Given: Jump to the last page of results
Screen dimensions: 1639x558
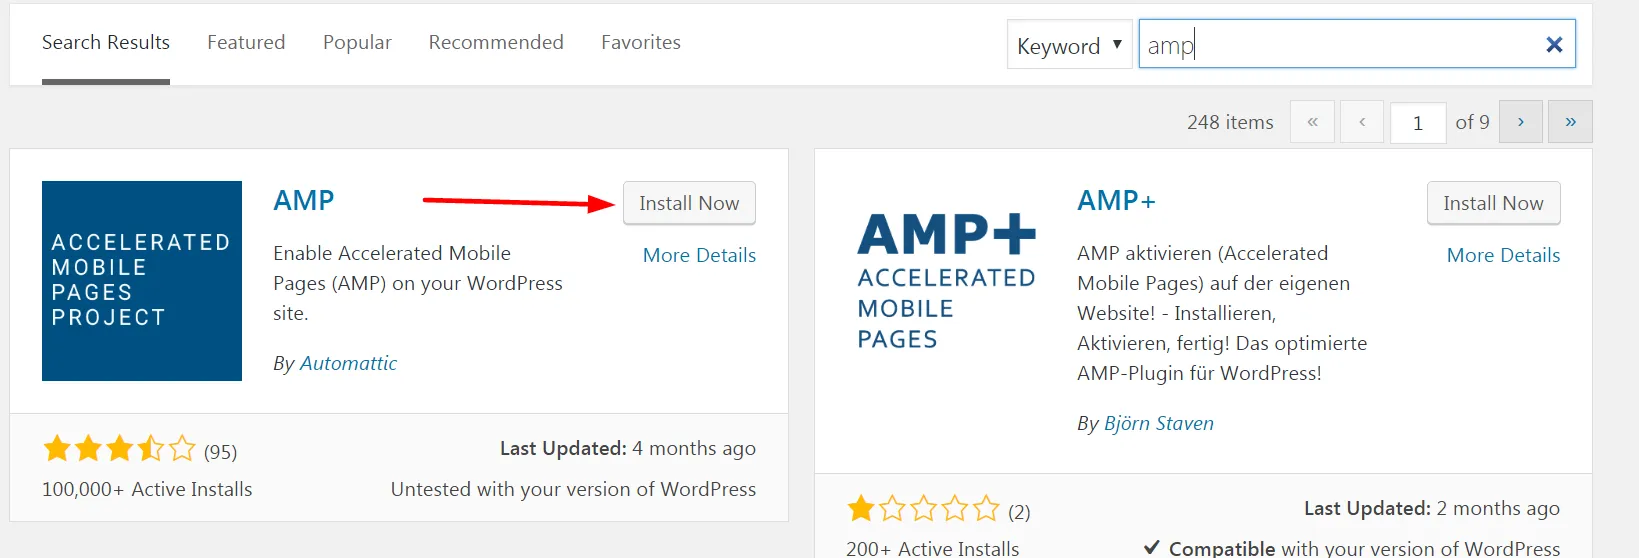Looking at the screenshot, I should [1570, 122].
